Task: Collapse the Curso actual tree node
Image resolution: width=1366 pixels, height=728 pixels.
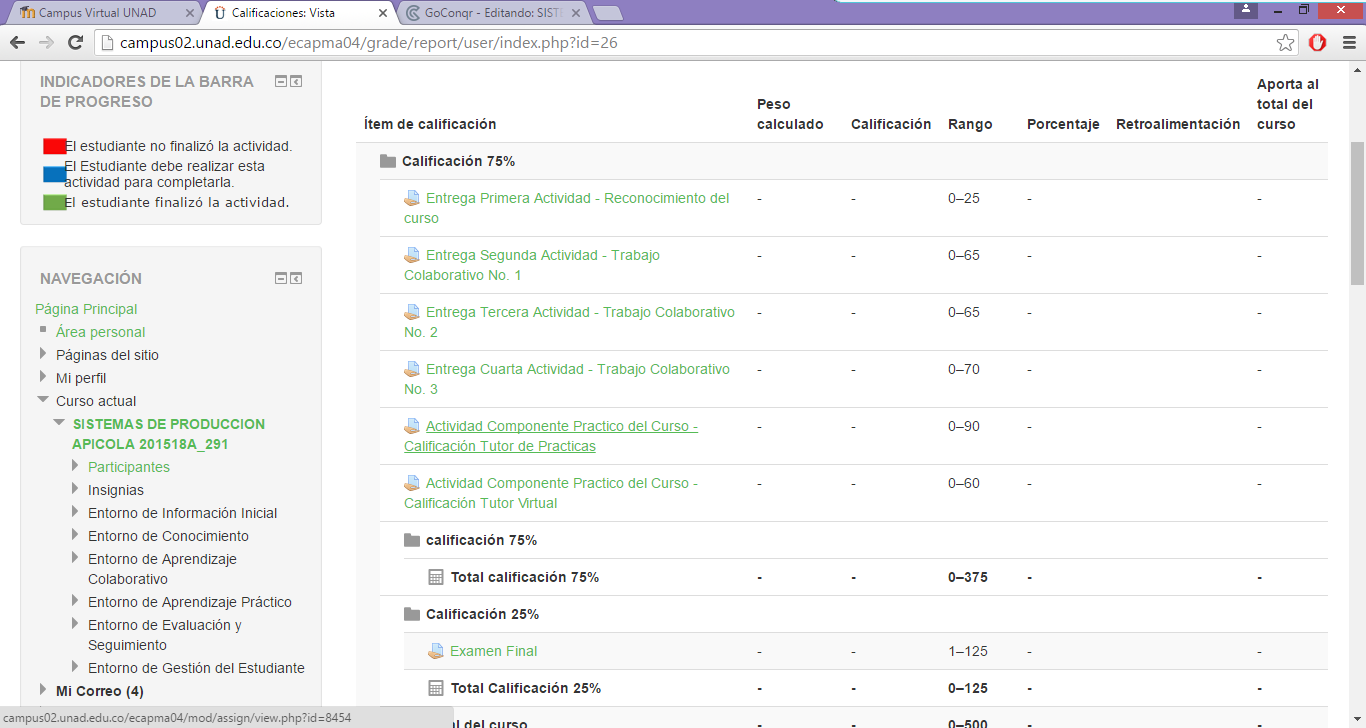Action: coord(43,400)
